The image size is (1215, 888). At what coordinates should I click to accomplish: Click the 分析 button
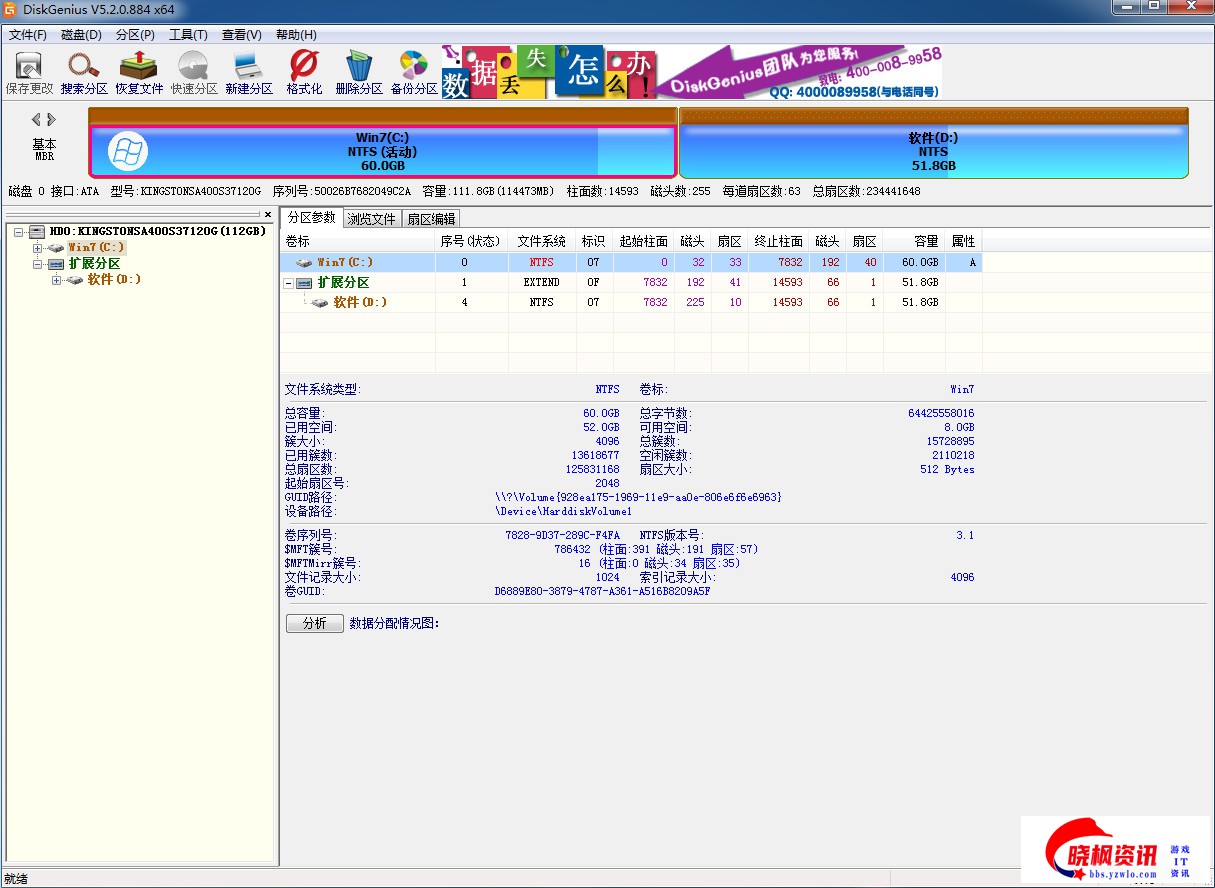pos(314,623)
